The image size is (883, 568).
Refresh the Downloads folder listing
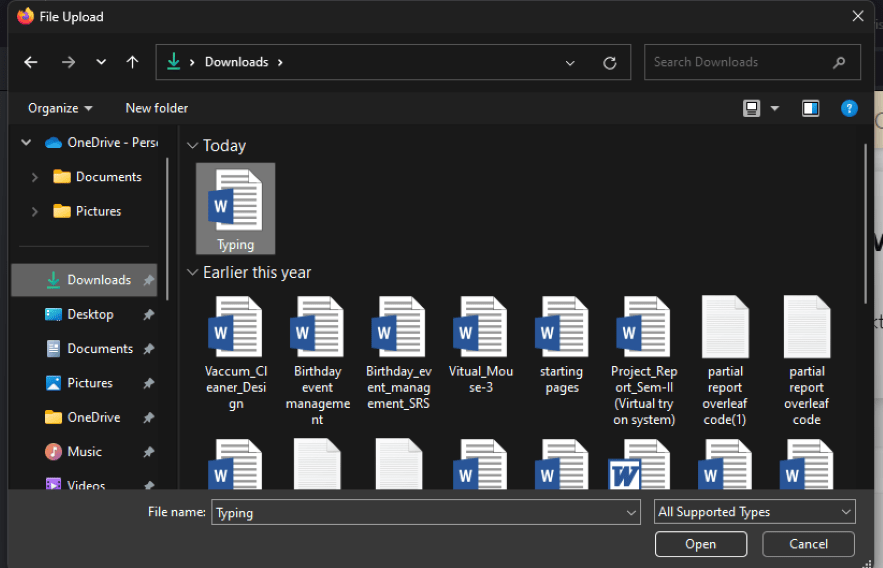pyautogui.click(x=609, y=62)
